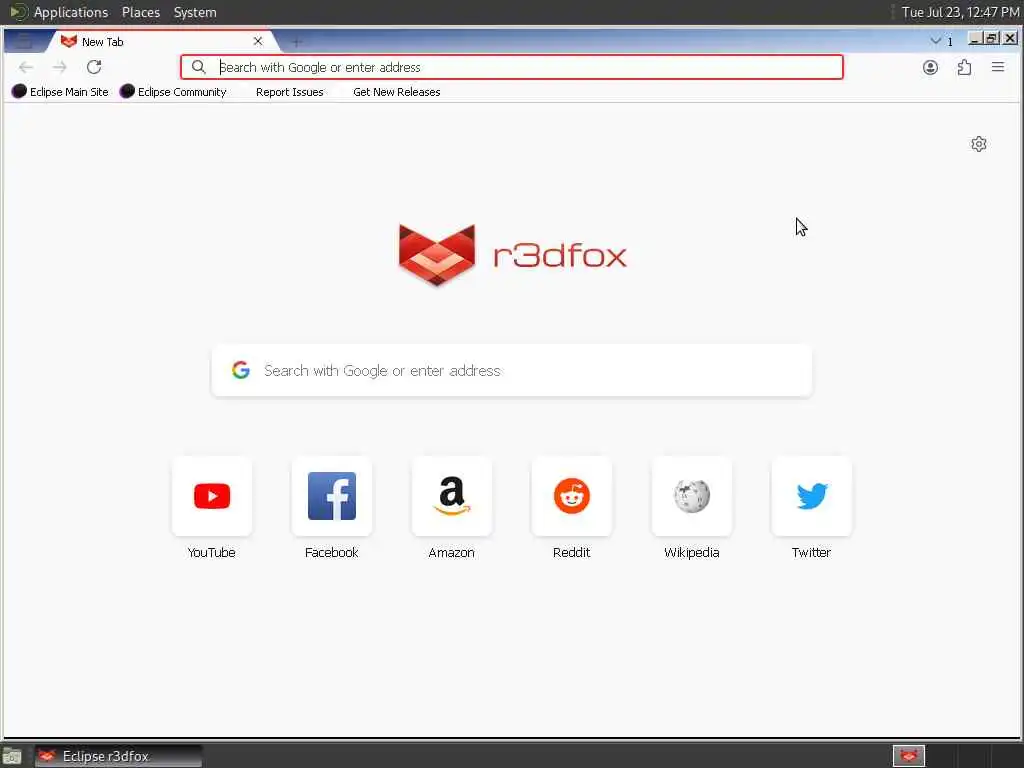The image size is (1024, 768).
Task: Open the Places menu
Action: tap(141, 12)
